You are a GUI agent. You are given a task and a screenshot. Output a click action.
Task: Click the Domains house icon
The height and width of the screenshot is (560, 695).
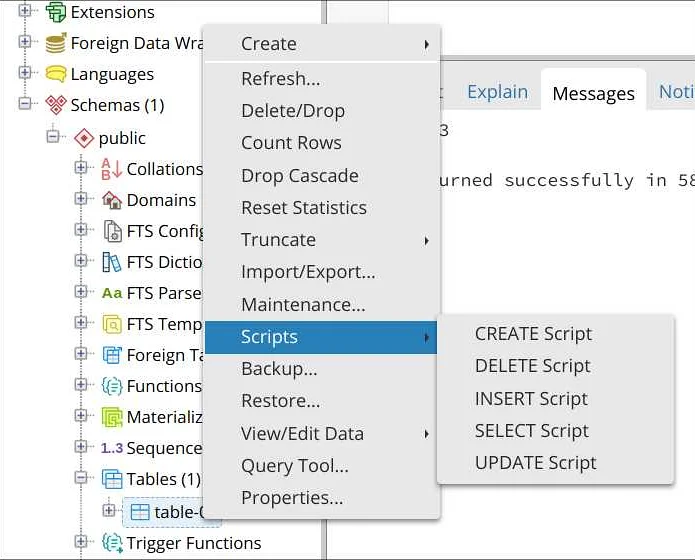tap(112, 200)
